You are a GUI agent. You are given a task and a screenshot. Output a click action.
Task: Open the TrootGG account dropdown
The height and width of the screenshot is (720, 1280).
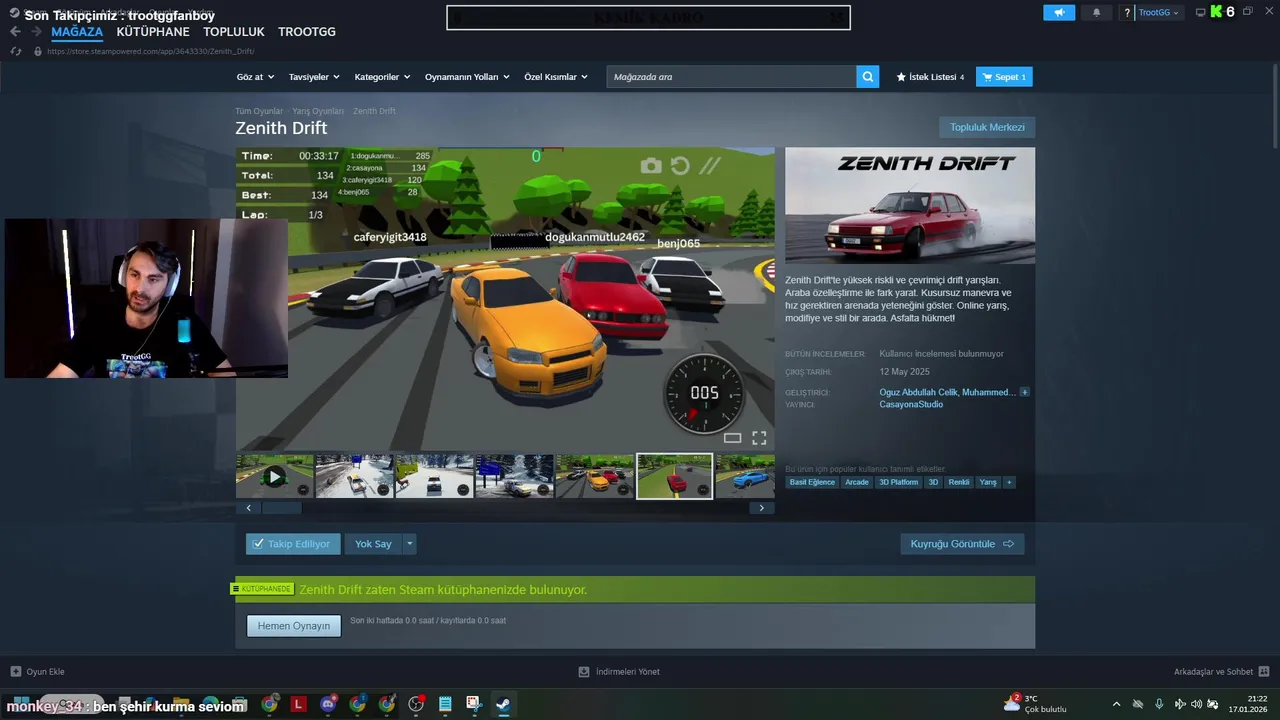click(x=1159, y=13)
